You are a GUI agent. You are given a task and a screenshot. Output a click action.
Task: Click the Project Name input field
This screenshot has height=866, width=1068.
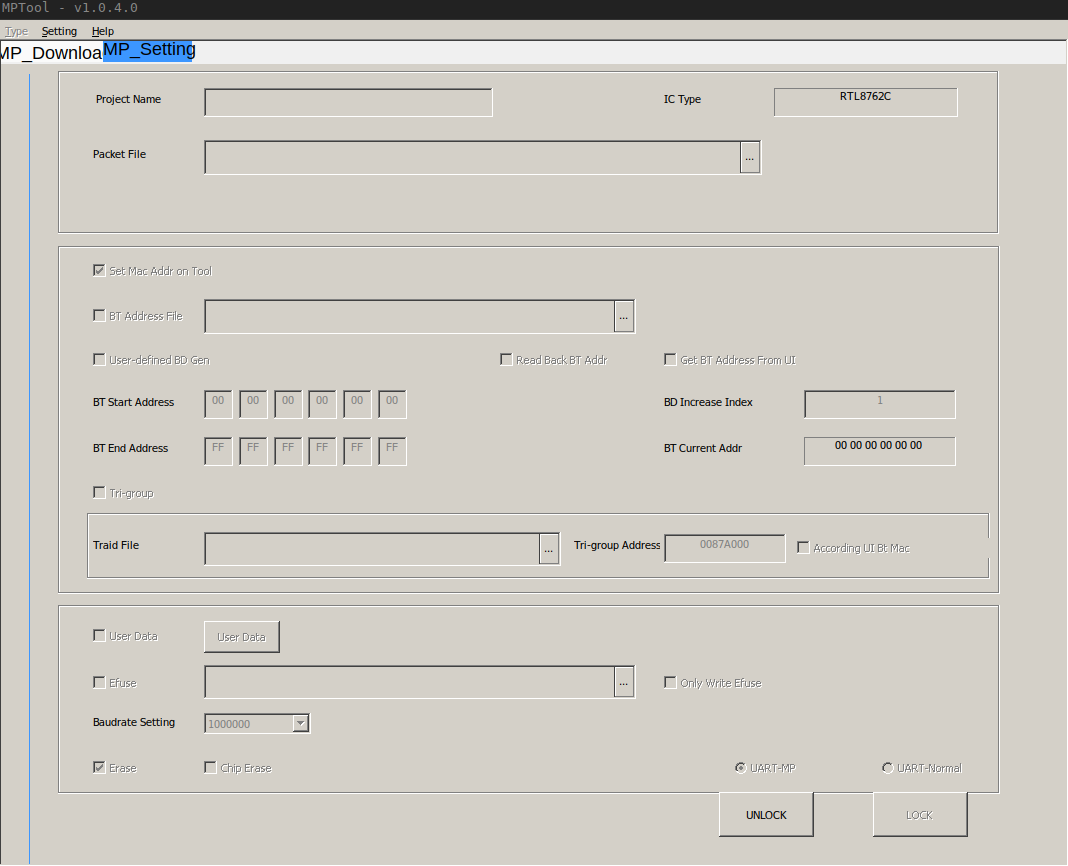[x=348, y=102]
